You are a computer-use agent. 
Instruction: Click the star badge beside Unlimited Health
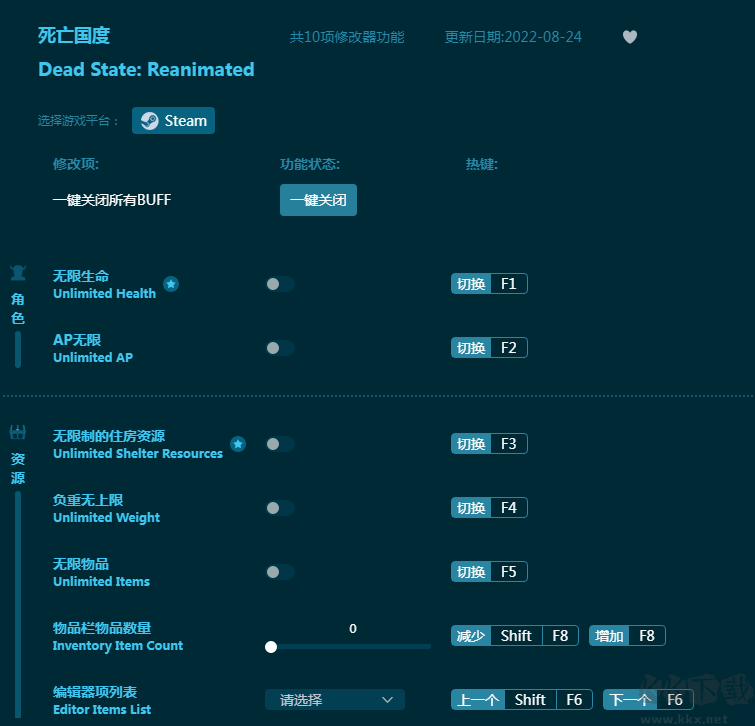pyautogui.click(x=171, y=284)
